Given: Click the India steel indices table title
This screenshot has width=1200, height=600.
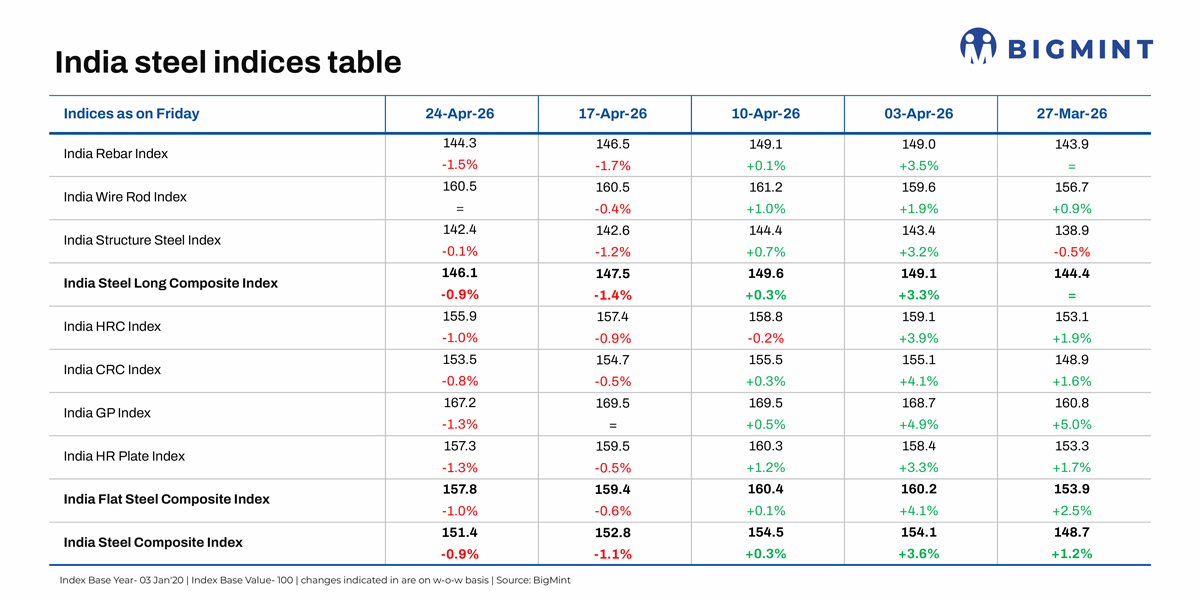Looking at the screenshot, I should [227, 62].
